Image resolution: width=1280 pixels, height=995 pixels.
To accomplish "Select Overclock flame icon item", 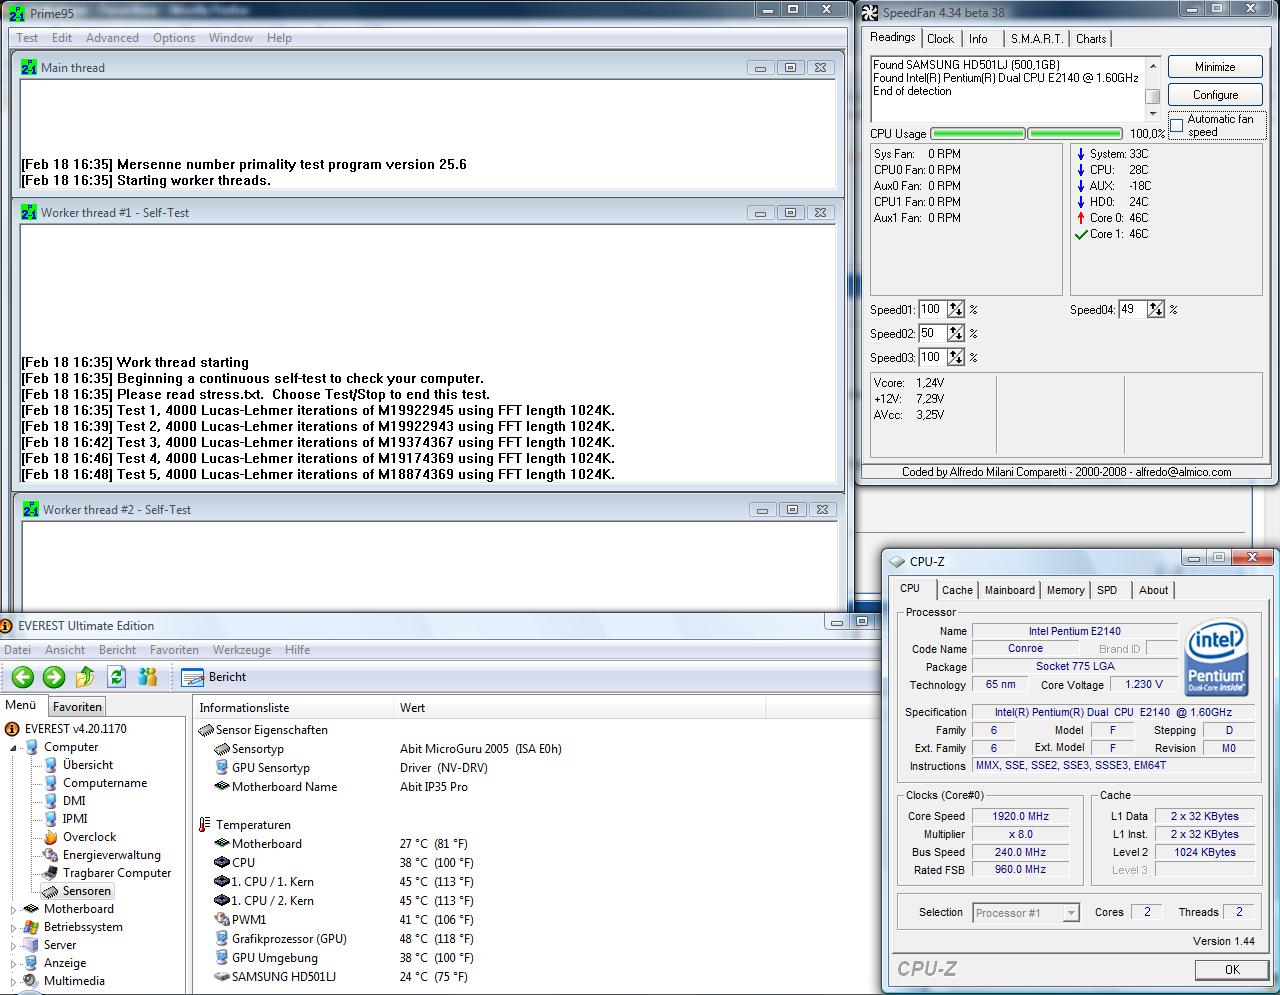I will point(50,837).
